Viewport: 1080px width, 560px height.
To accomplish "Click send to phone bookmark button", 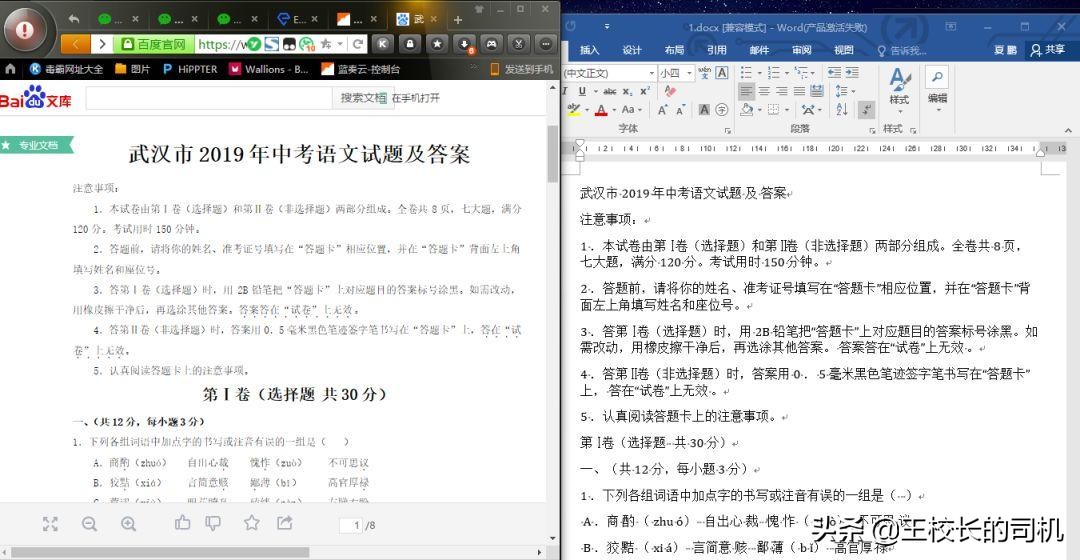I will pos(521,69).
